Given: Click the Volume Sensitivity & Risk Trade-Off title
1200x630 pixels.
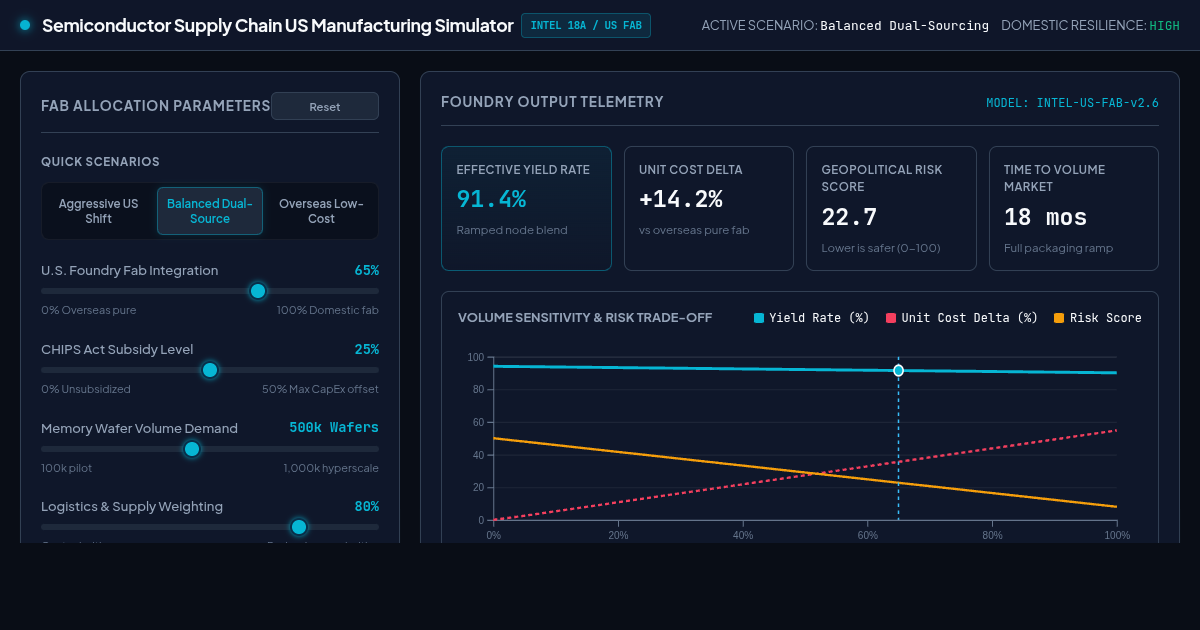Looking at the screenshot, I should pyautogui.click(x=585, y=318).
